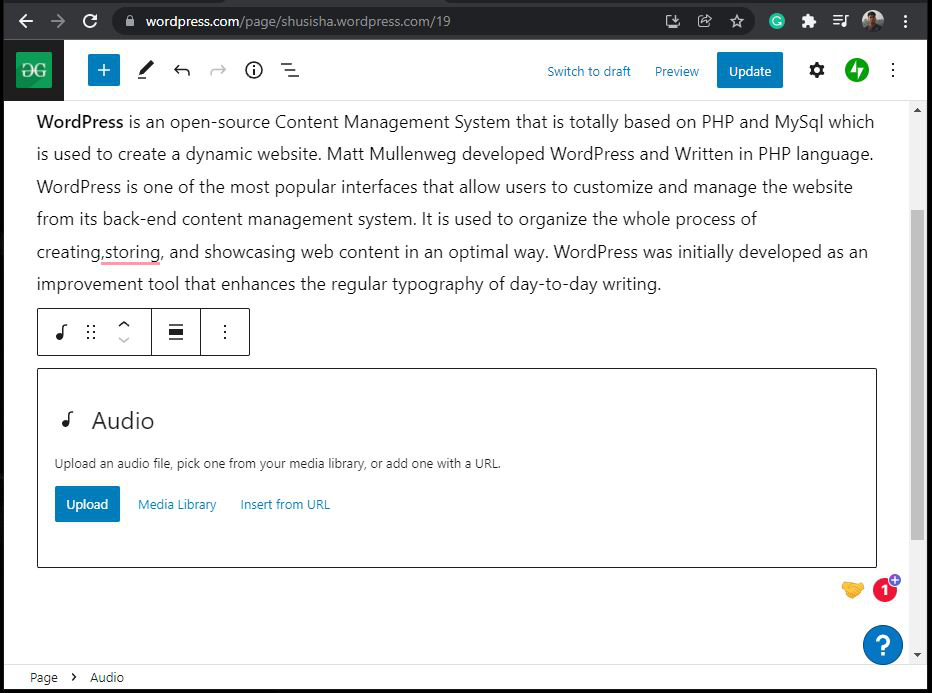The image size is (932, 693).
Task: Click the browser back arrow
Action: coord(26,21)
